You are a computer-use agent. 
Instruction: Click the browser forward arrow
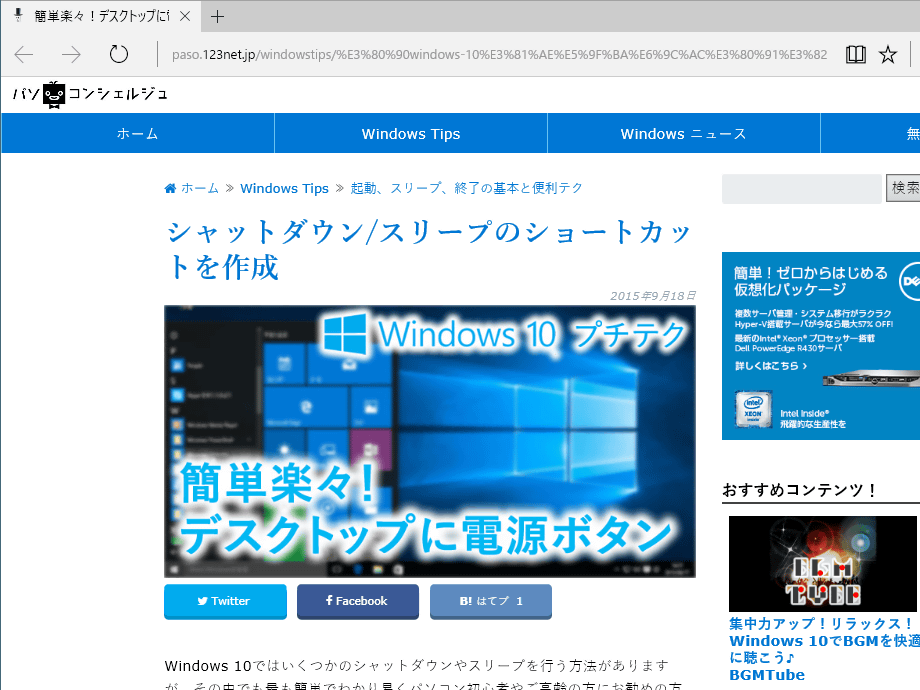pyautogui.click(x=71, y=55)
